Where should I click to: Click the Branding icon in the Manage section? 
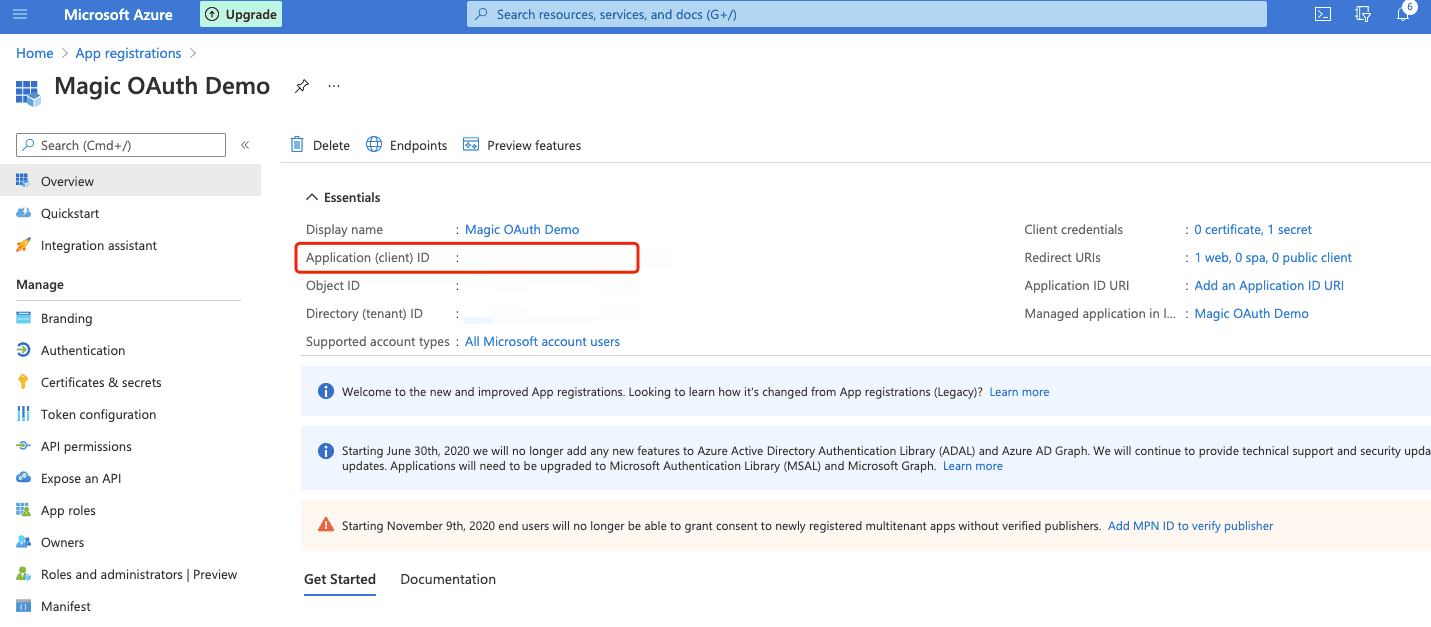(x=23, y=318)
